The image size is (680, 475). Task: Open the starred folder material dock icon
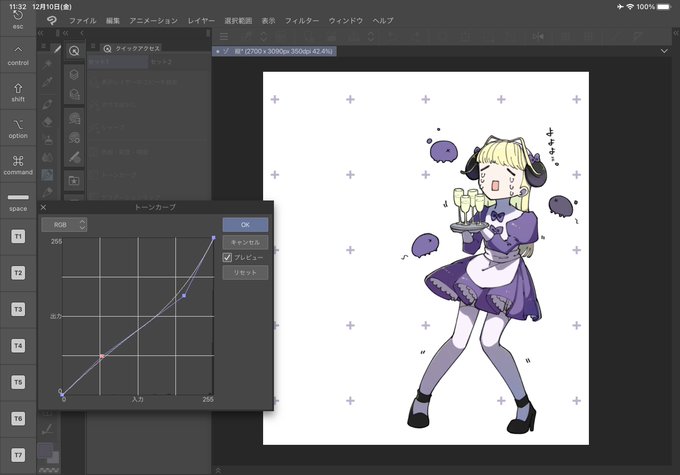click(74, 180)
